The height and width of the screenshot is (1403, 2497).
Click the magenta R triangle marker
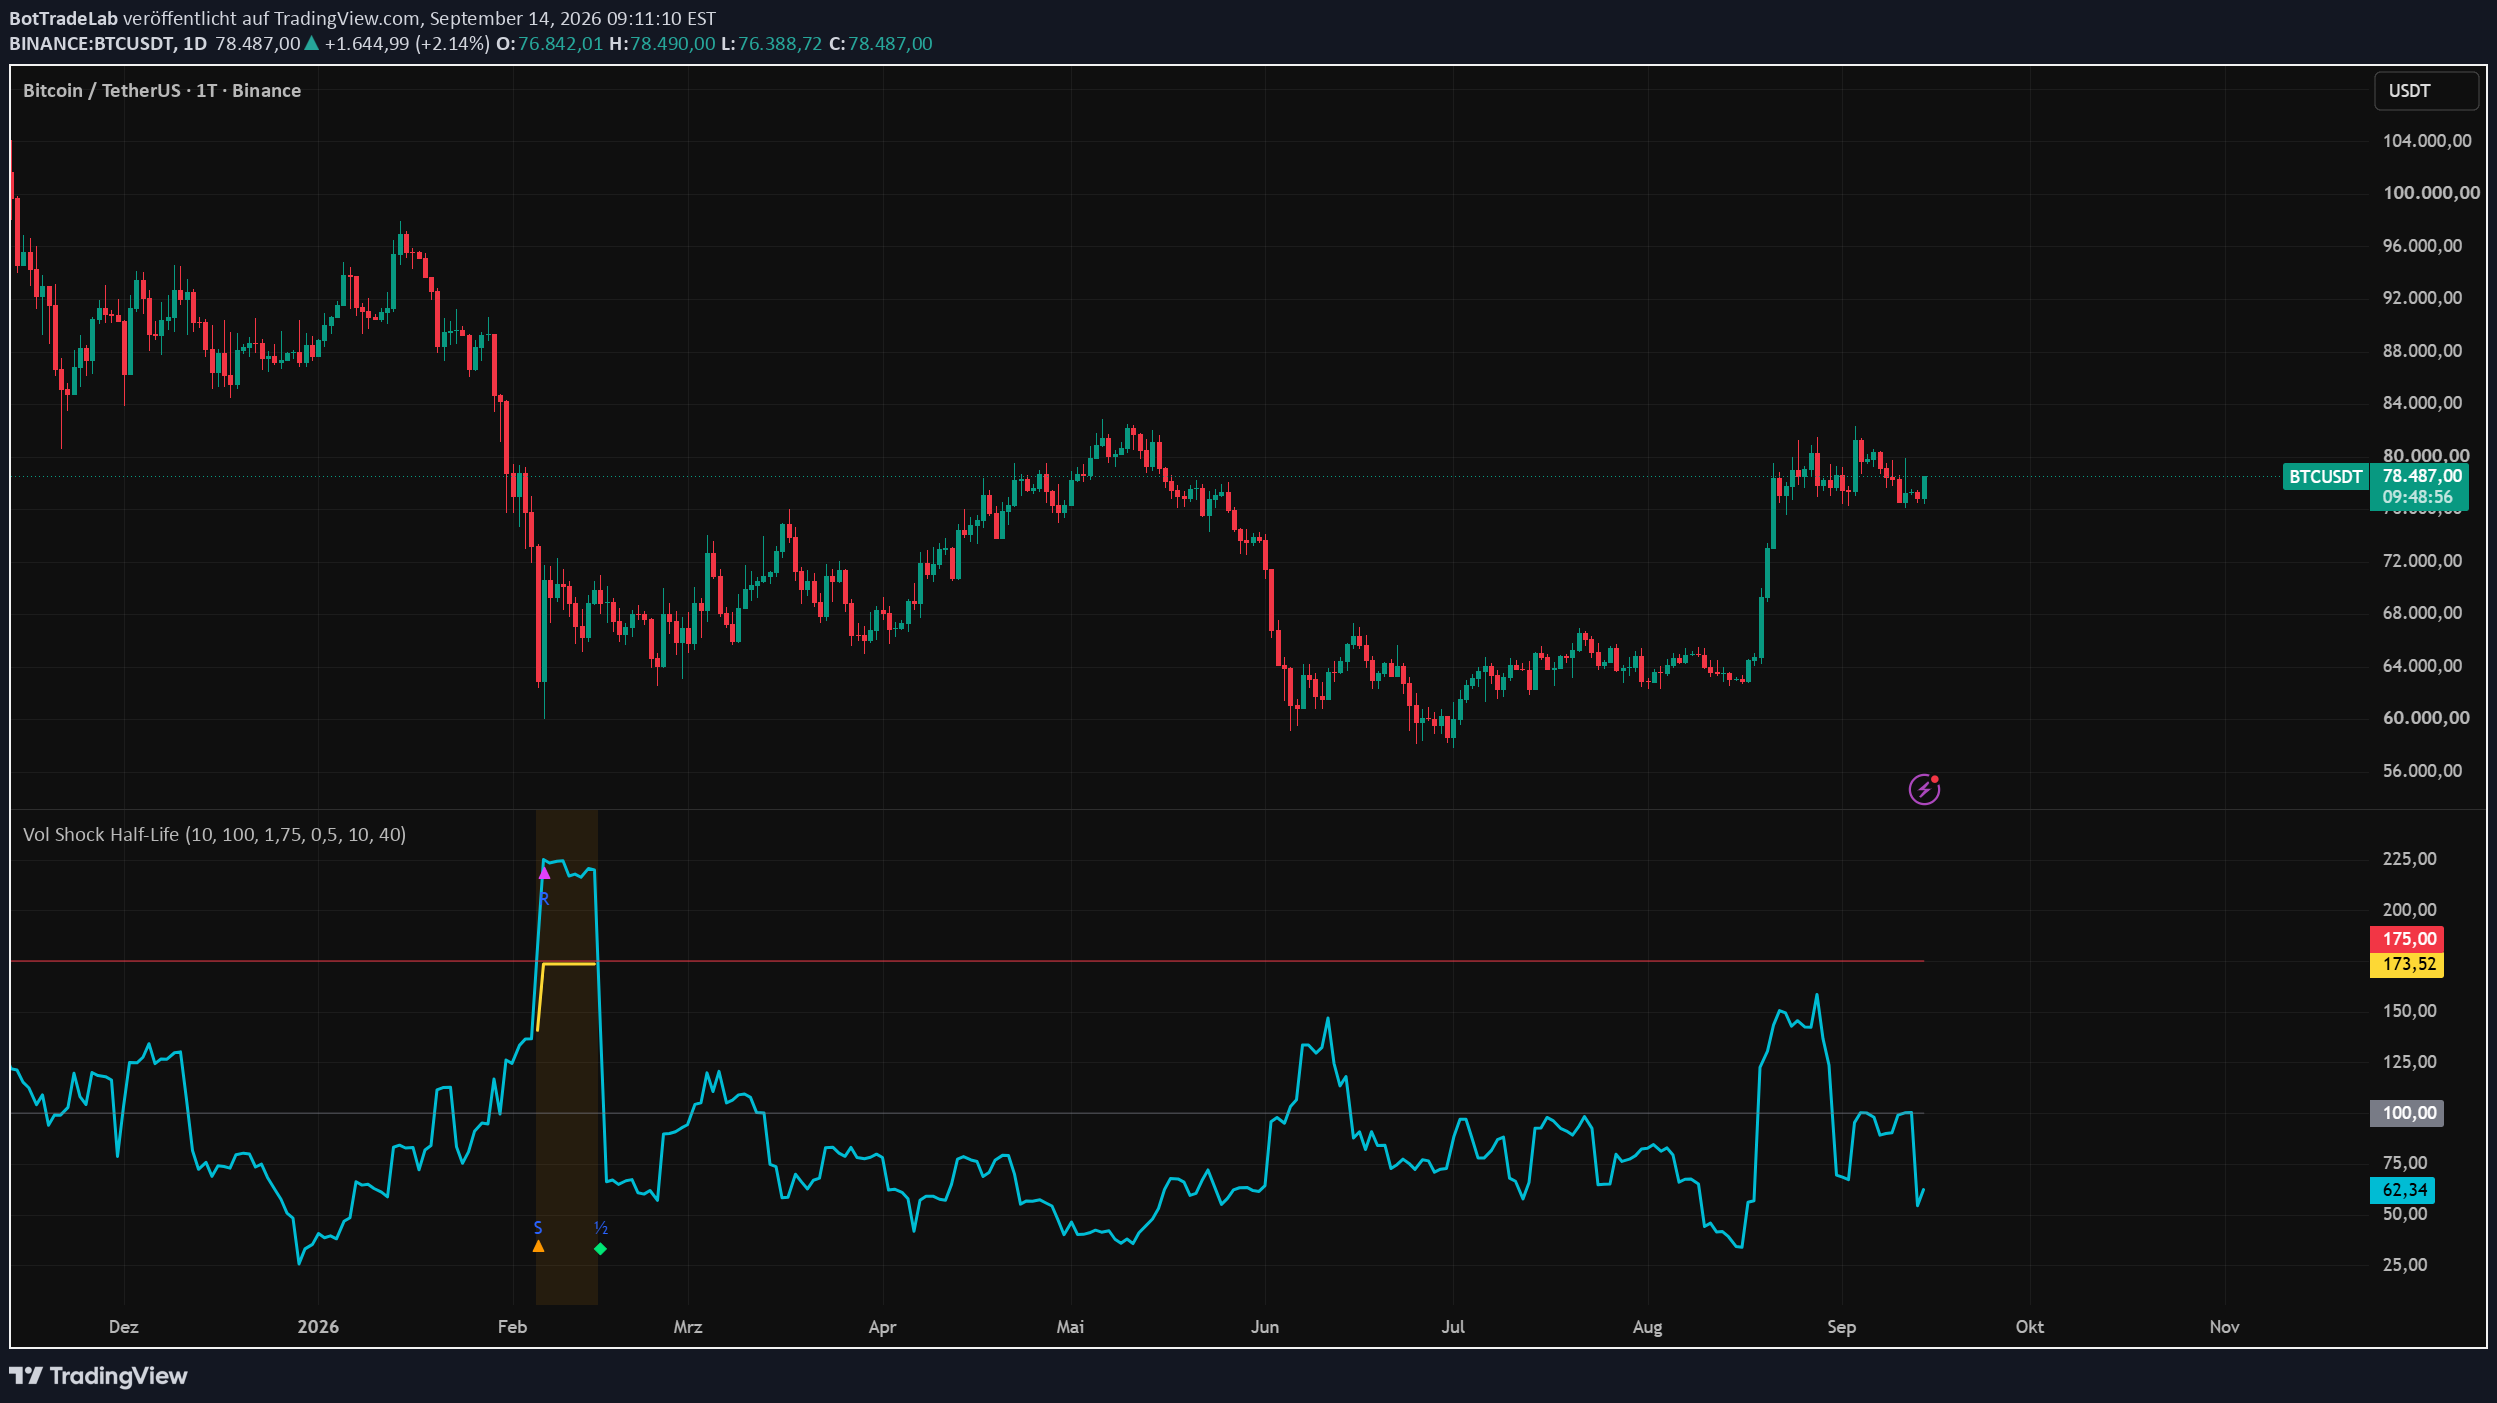point(544,874)
